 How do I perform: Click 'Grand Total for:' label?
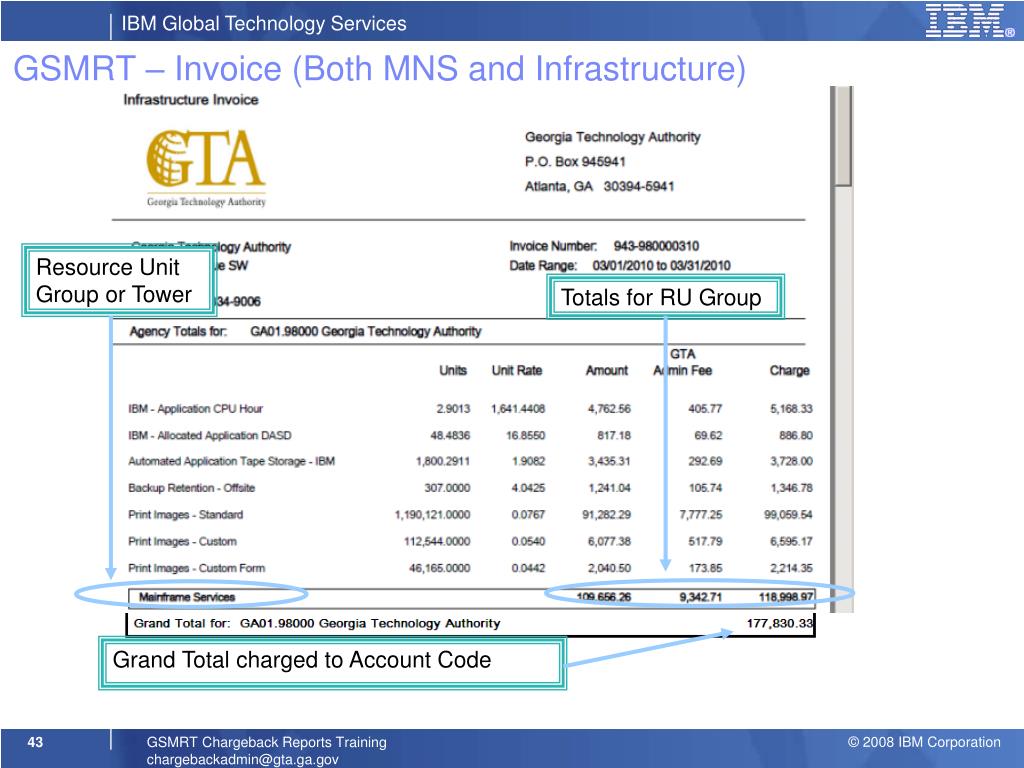coord(182,624)
